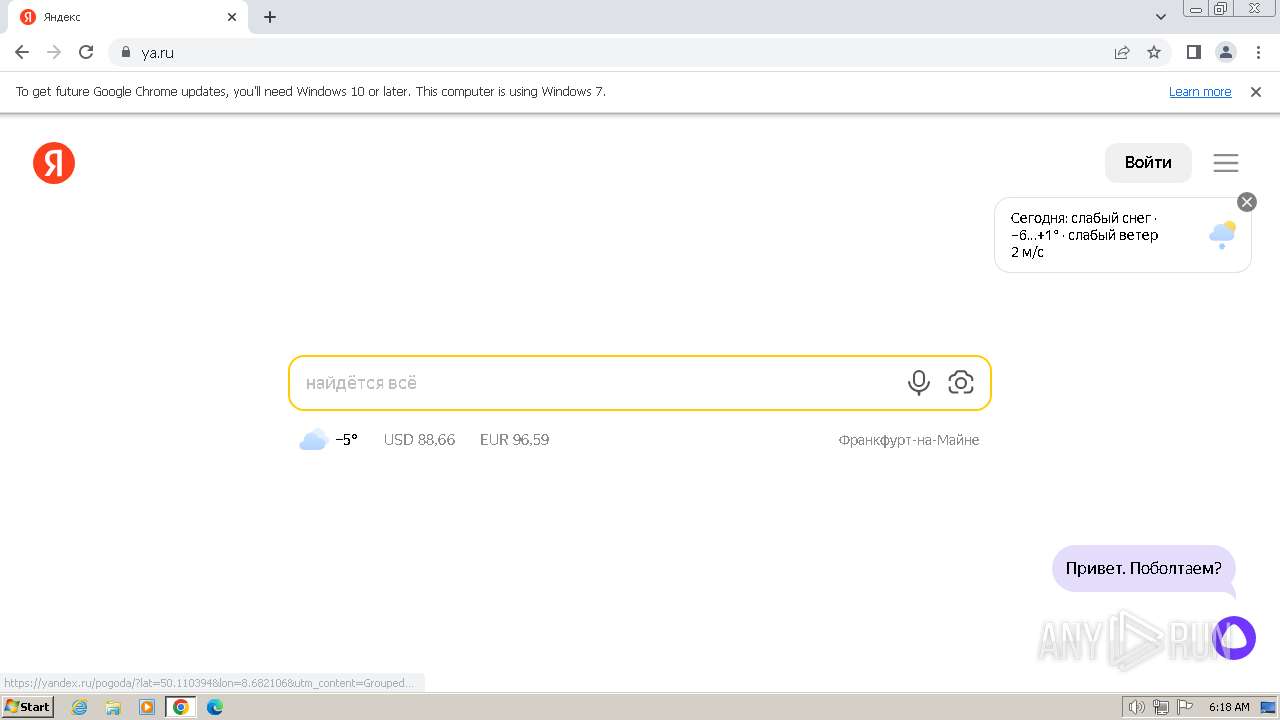1280x720 pixels.
Task: Share this page via the address bar icon
Action: point(1122,52)
